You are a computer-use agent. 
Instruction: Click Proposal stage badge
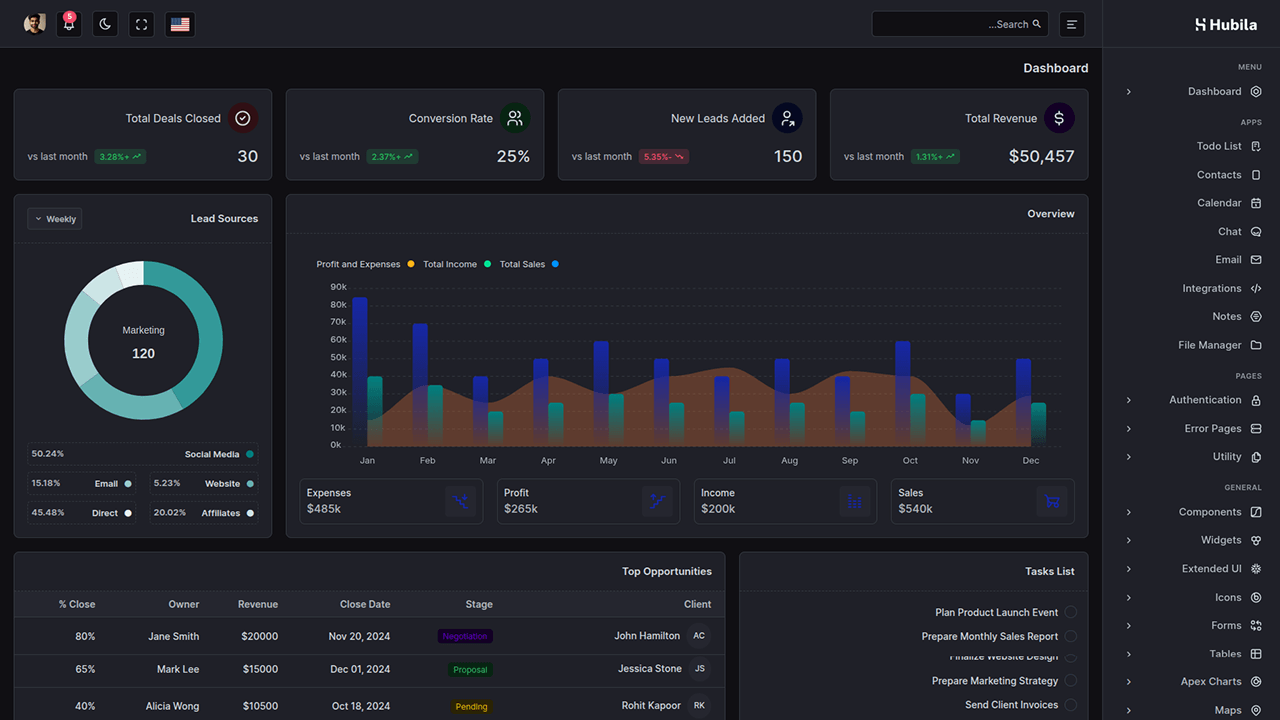(x=470, y=670)
